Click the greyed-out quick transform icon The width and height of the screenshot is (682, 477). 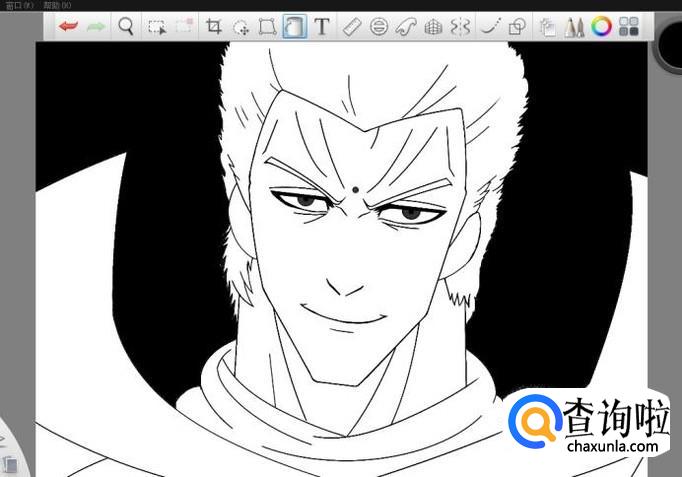(x=184, y=26)
